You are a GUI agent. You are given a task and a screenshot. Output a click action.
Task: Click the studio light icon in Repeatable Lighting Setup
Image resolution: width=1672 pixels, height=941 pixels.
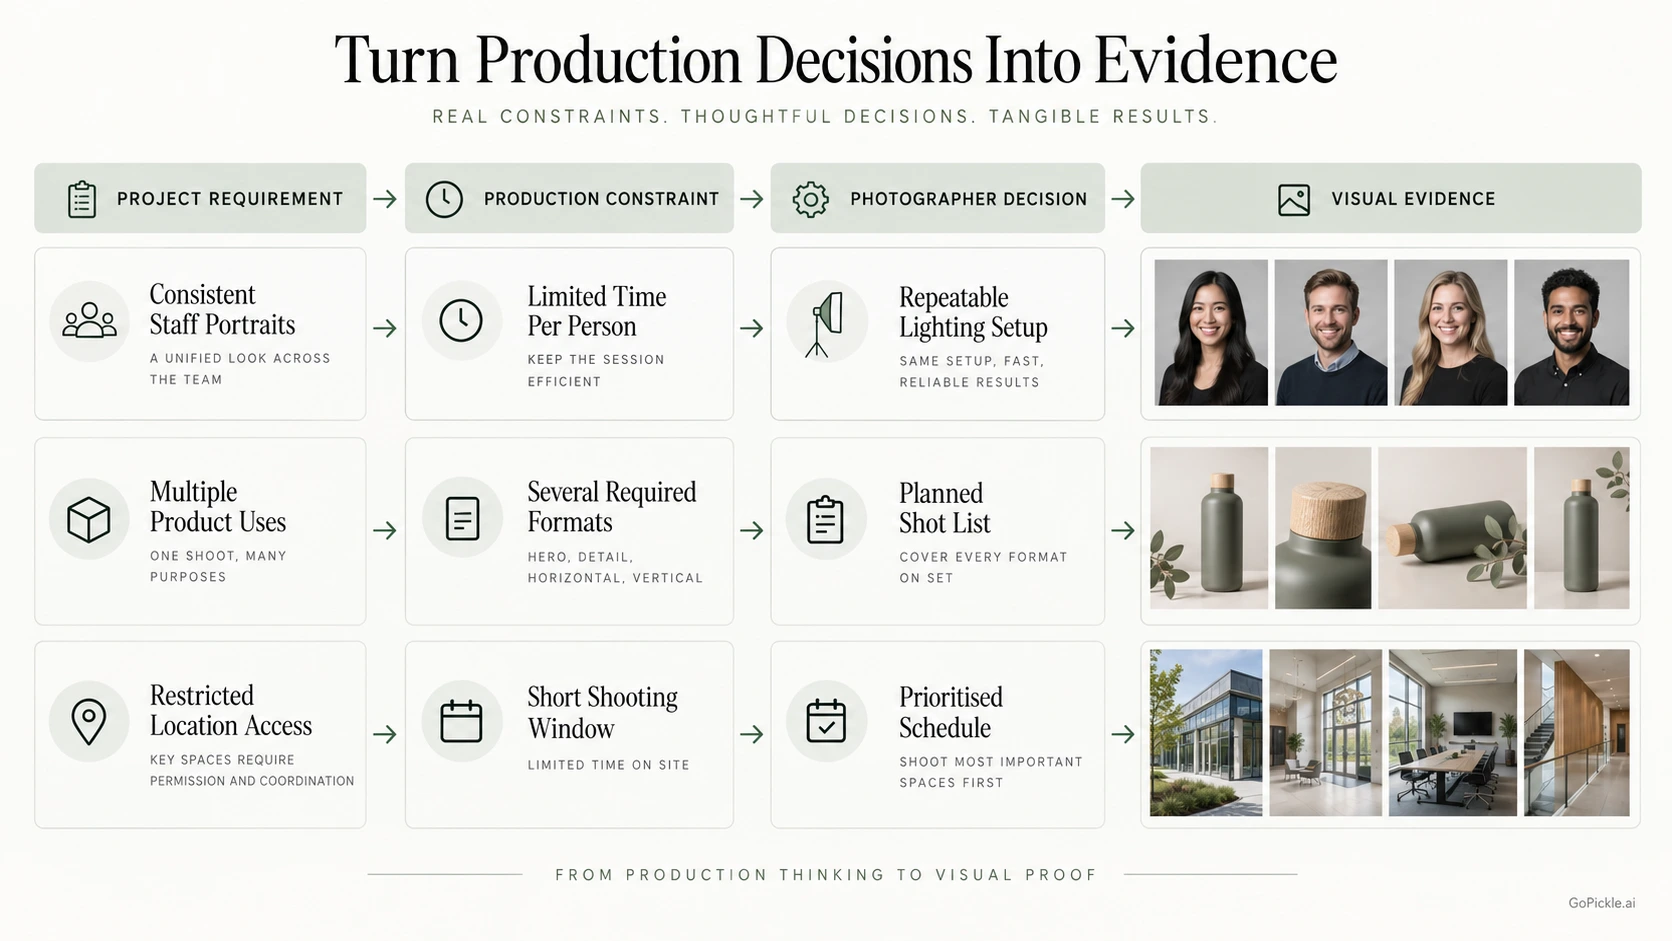(827, 324)
